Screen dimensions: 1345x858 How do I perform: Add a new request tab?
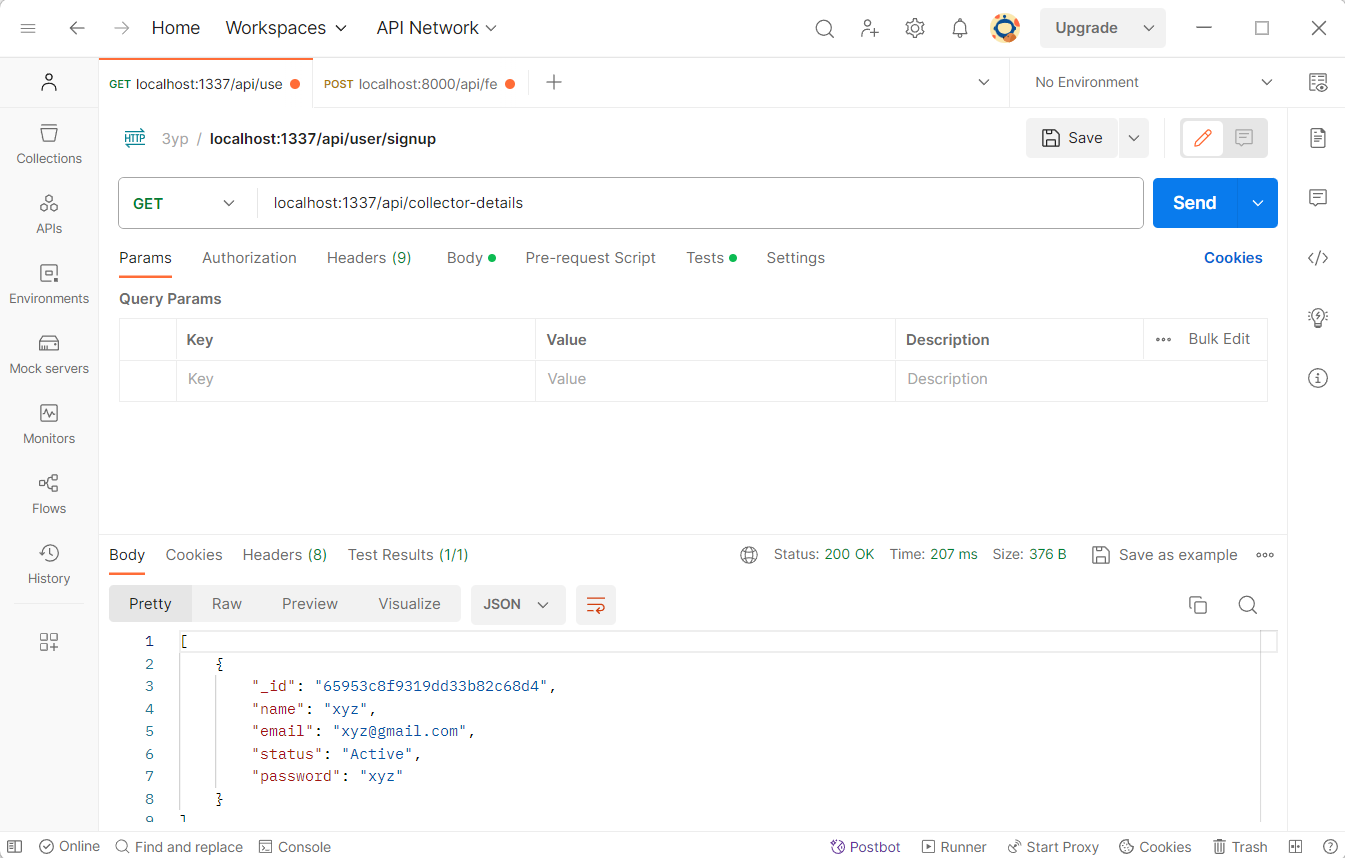pyautogui.click(x=554, y=82)
